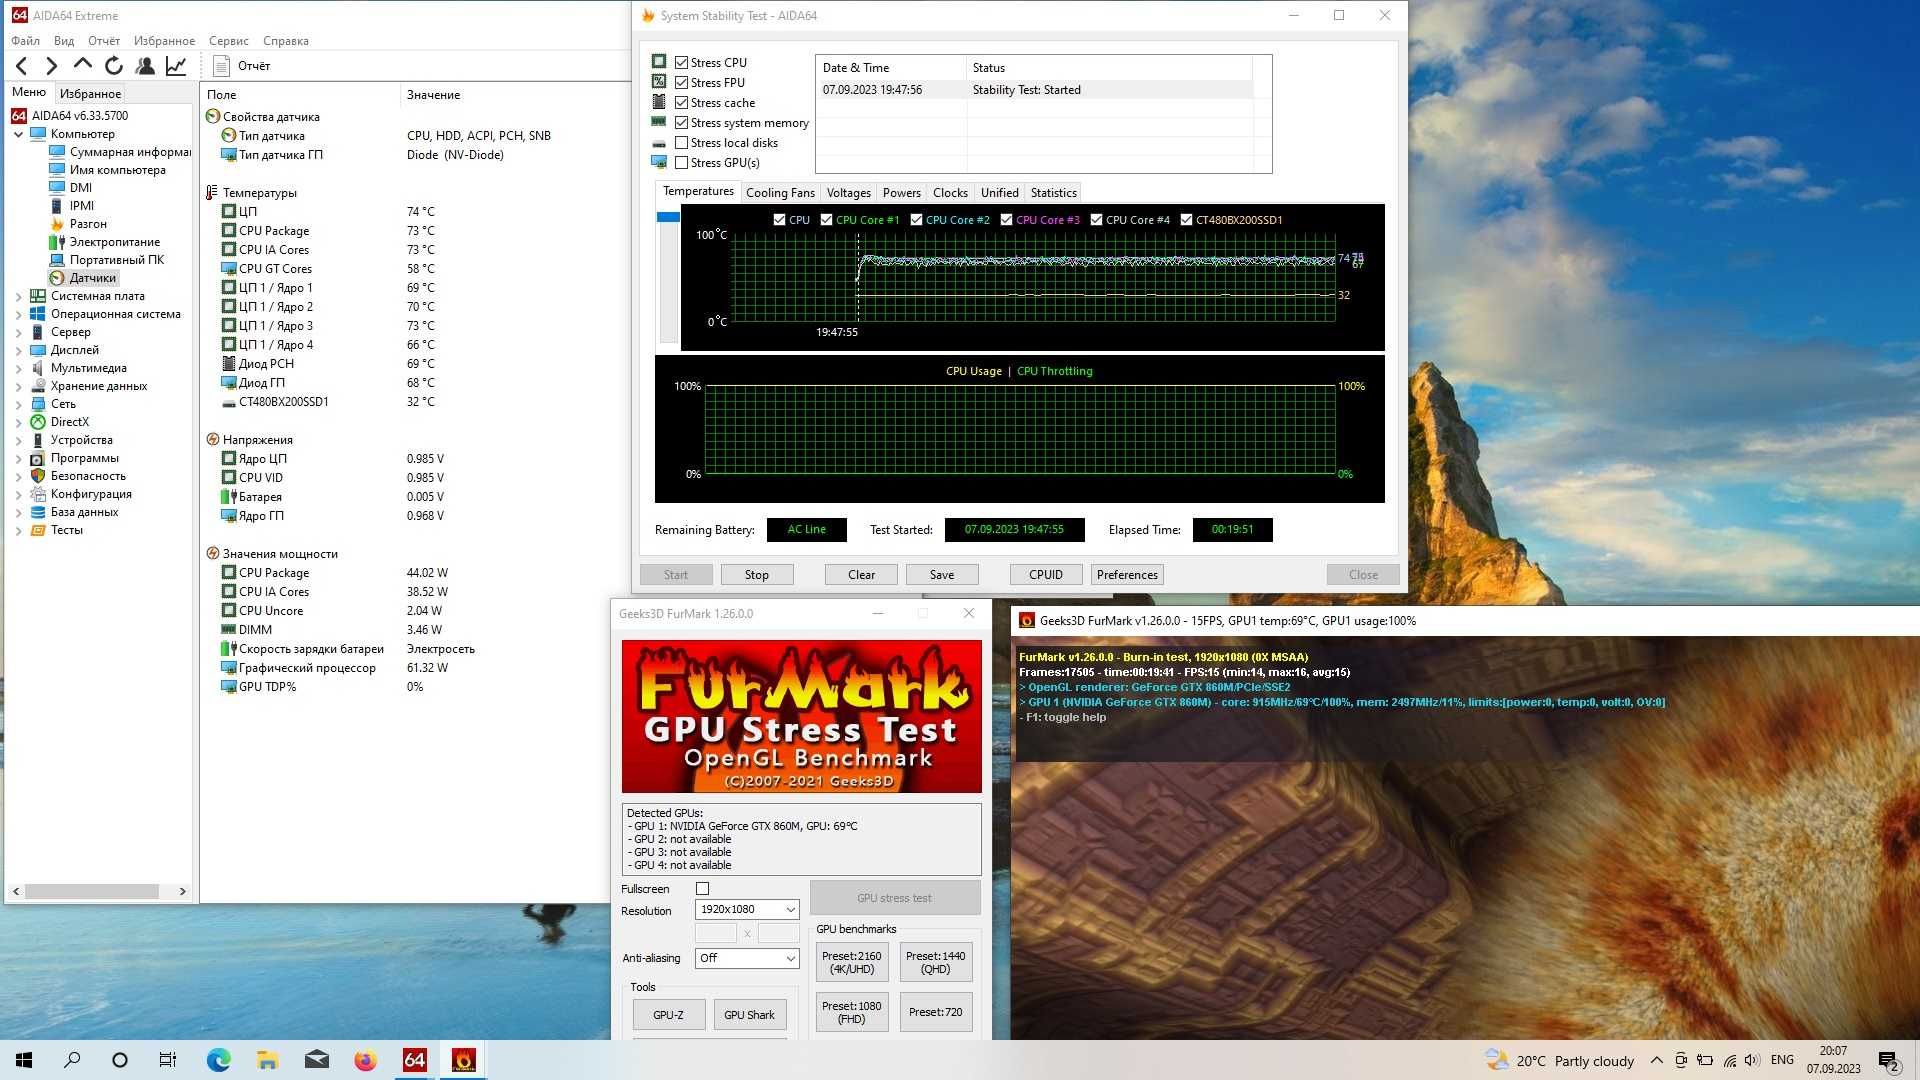Screen dimensions: 1920x1080
Task: Expand the Тесты tree node
Action: pos(18,530)
